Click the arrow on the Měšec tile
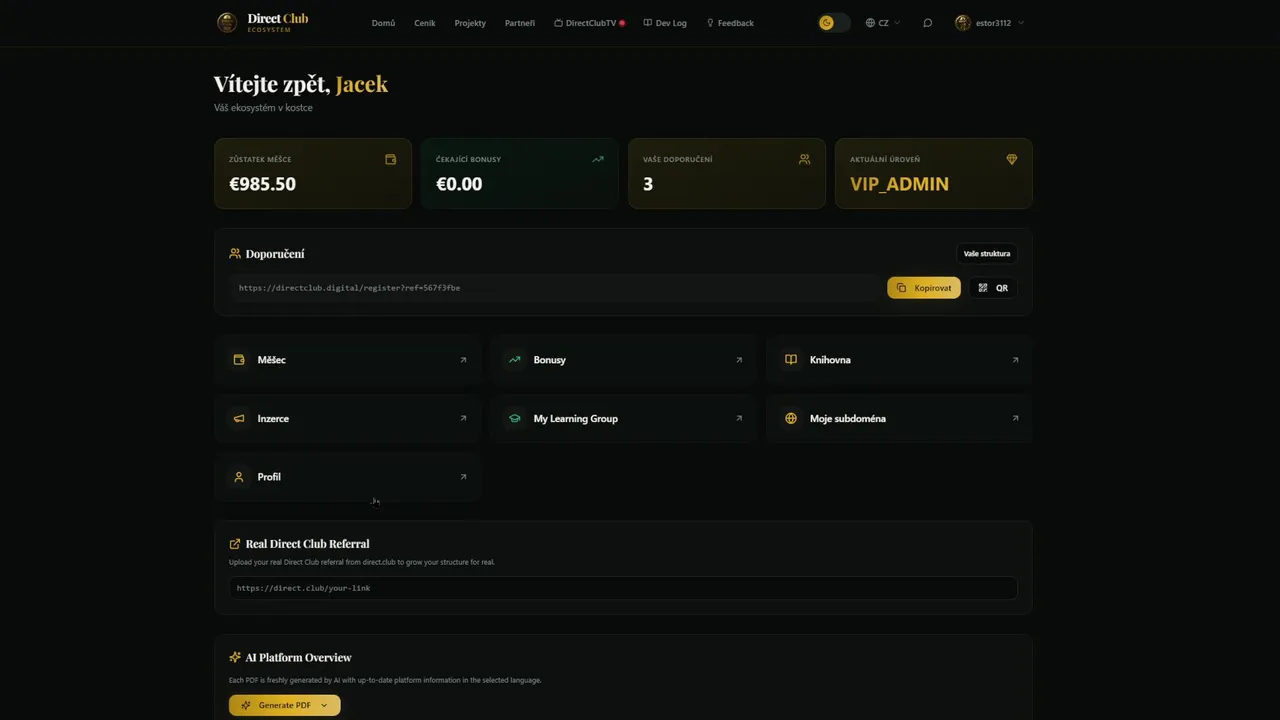 (463, 360)
